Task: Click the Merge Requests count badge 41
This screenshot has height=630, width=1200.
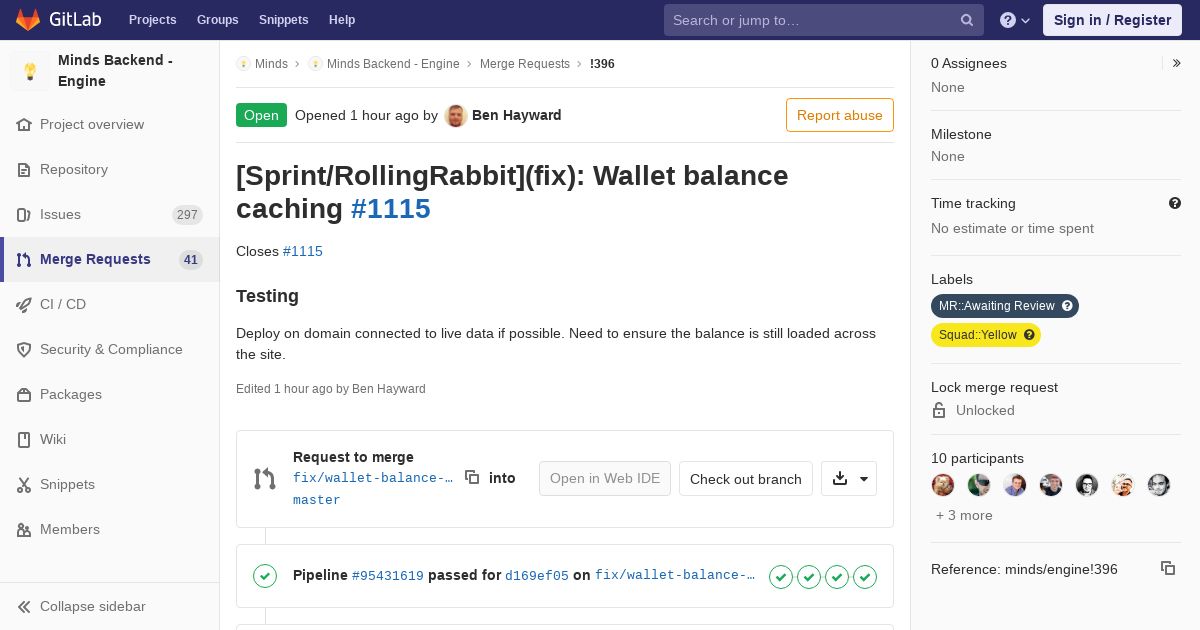Action: pos(191,260)
